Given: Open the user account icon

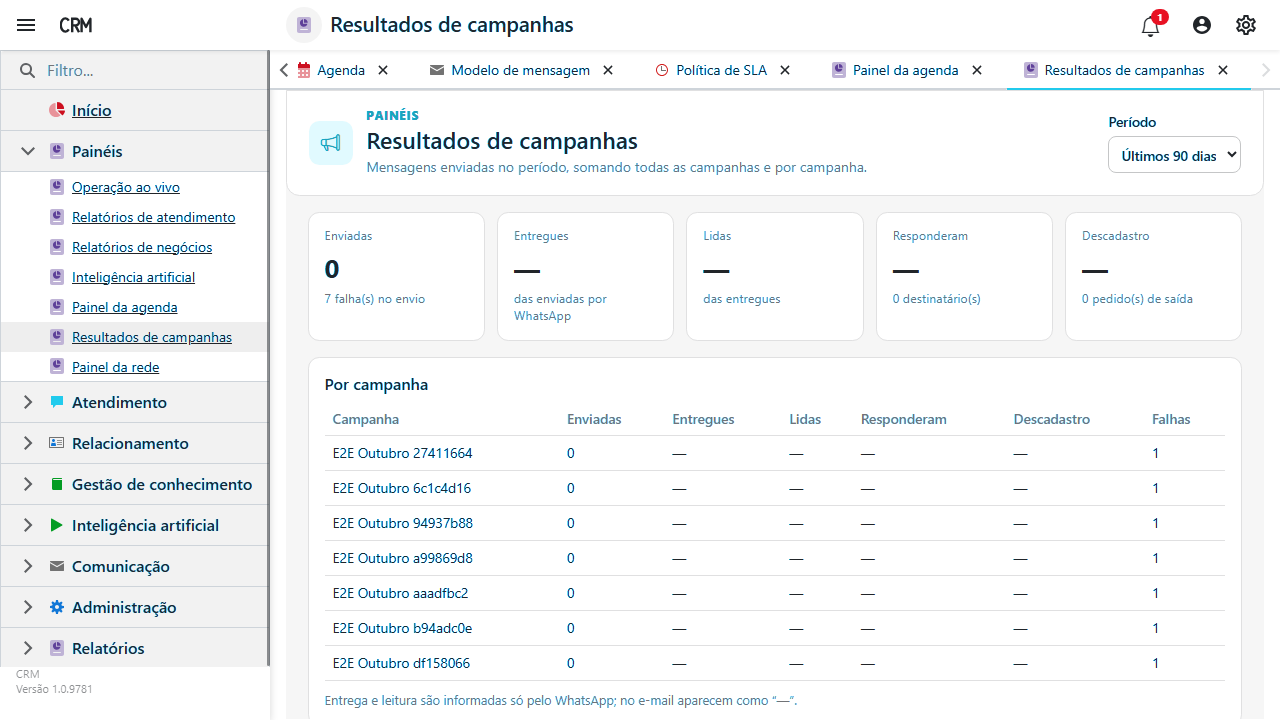Looking at the screenshot, I should [x=1202, y=25].
